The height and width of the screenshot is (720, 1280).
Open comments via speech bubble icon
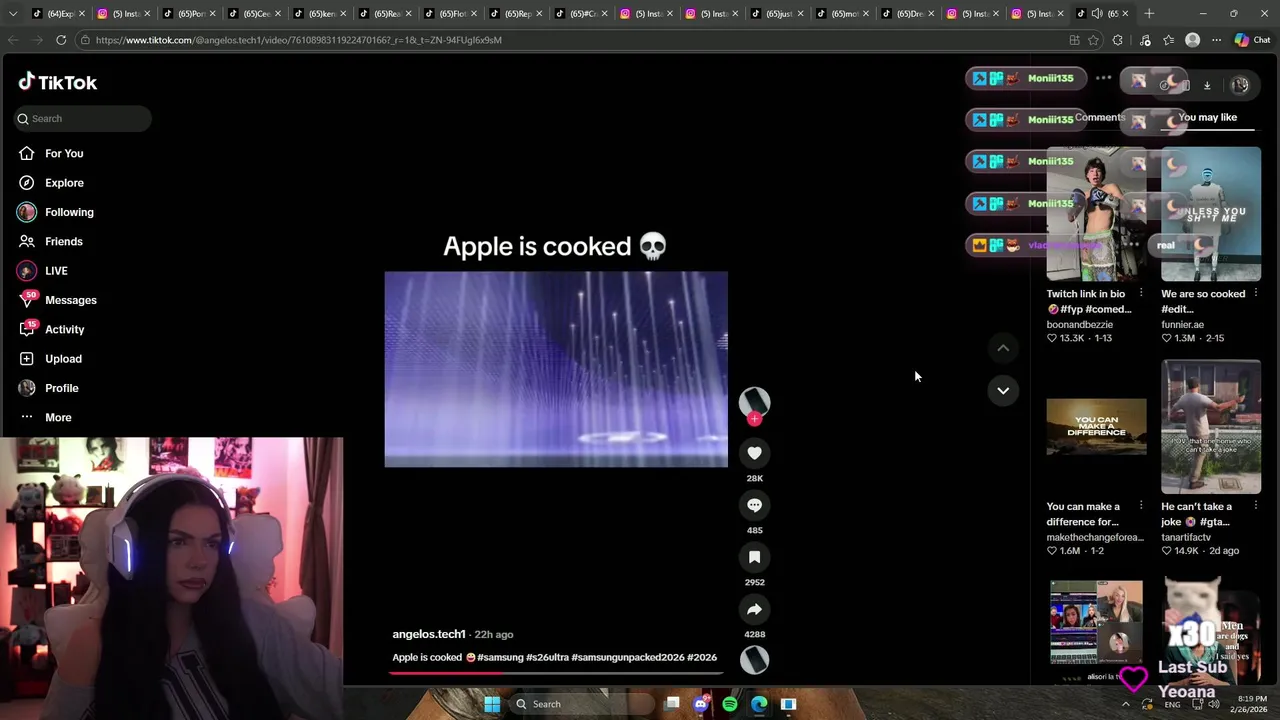click(x=754, y=505)
